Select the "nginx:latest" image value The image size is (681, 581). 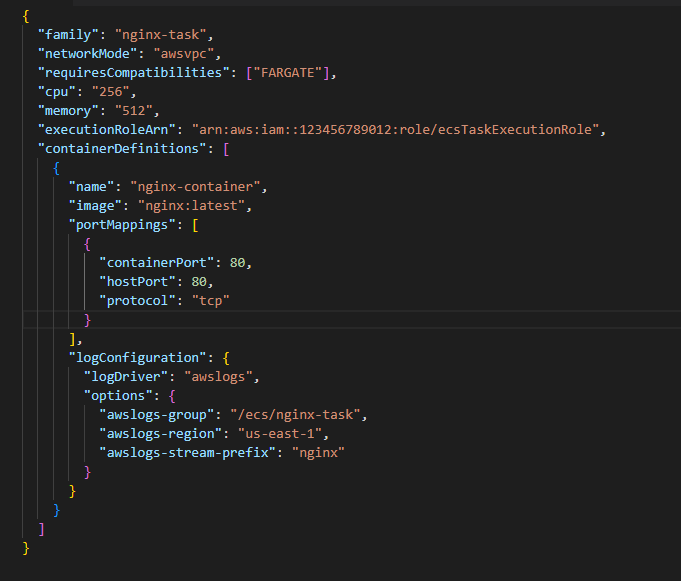pyautogui.click(x=191, y=206)
